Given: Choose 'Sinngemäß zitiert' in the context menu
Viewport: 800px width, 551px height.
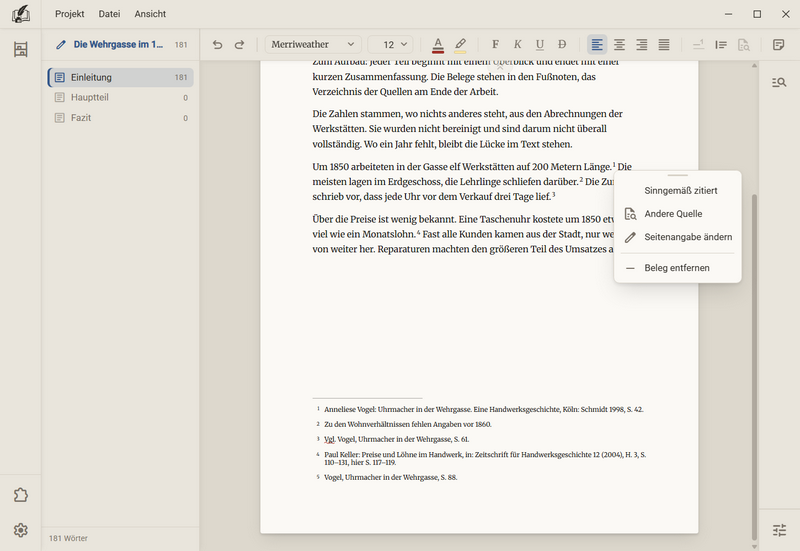Looking at the screenshot, I should pos(678,190).
